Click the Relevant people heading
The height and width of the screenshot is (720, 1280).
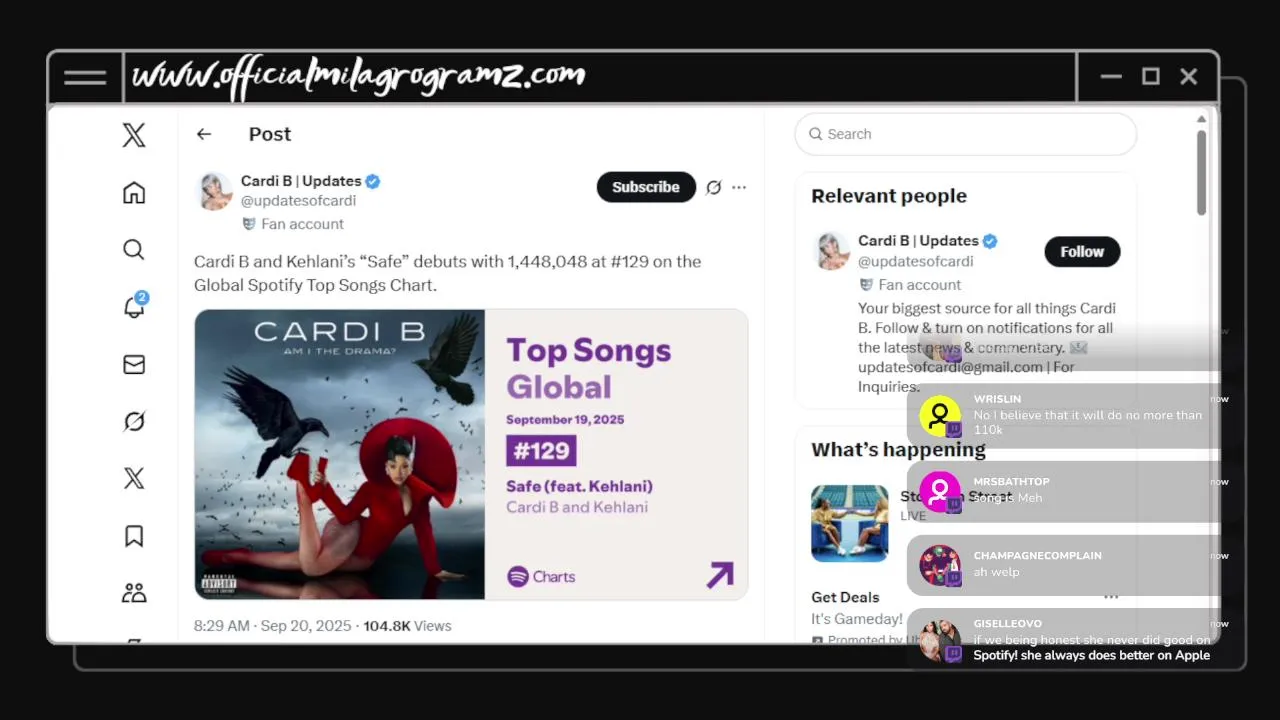[889, 196]
